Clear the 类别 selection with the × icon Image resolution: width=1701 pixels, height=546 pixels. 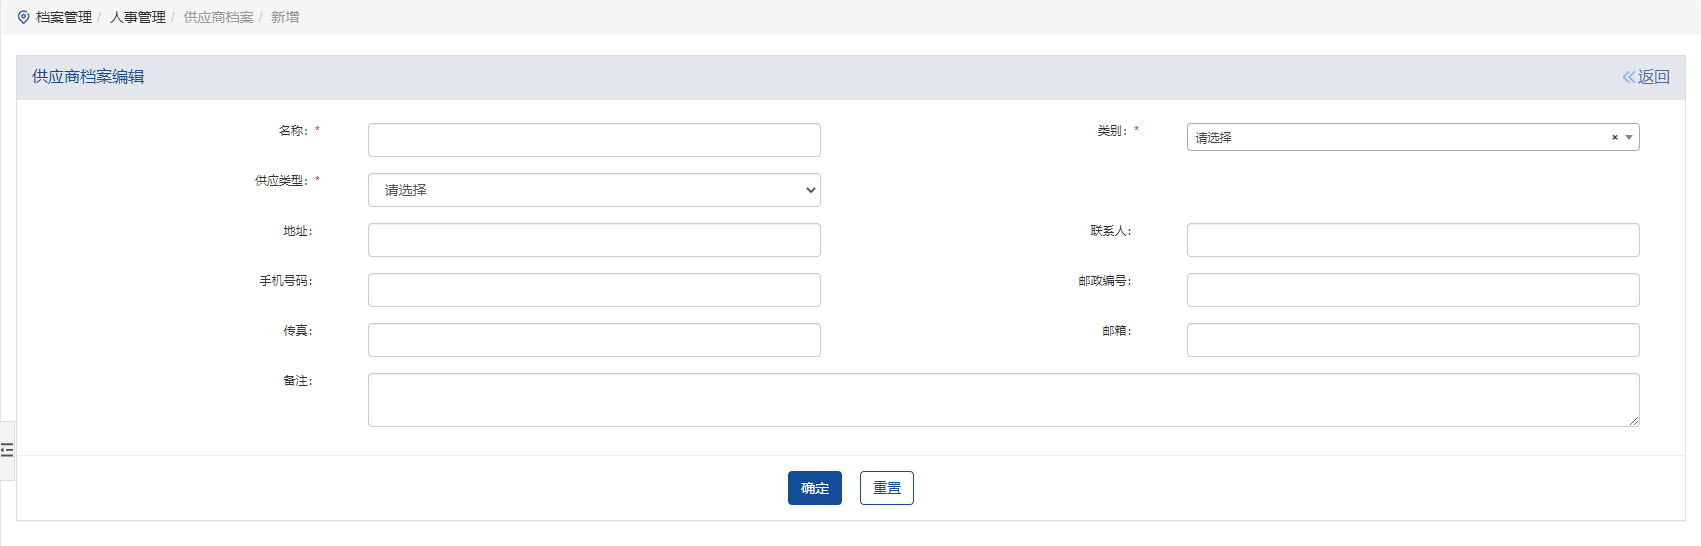(1614, 138)
